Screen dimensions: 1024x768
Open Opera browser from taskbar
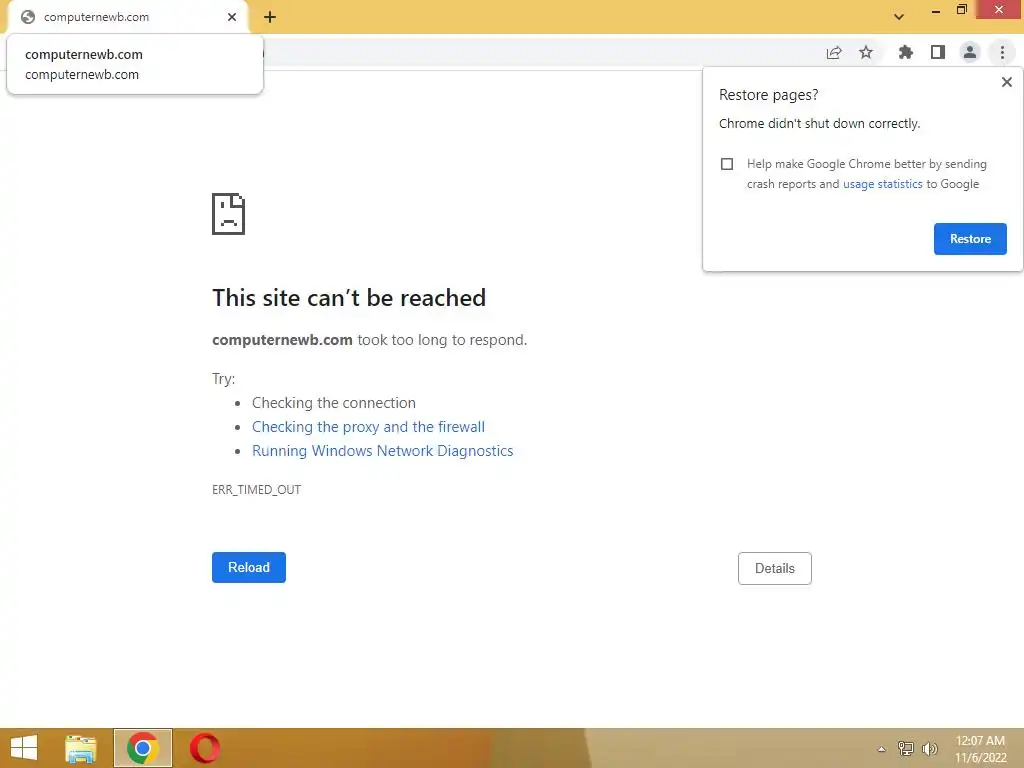(204, 748)
